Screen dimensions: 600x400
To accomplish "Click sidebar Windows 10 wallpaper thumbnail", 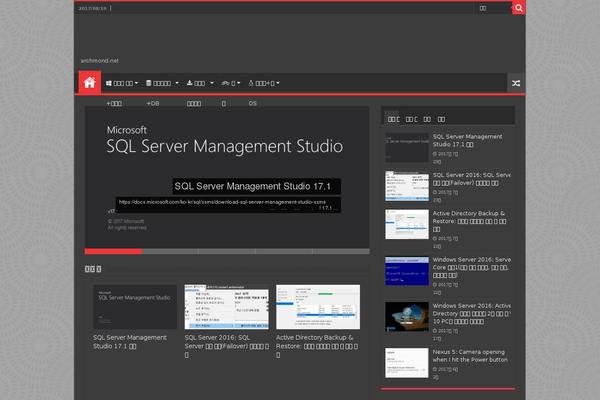I will coord(407,317).
